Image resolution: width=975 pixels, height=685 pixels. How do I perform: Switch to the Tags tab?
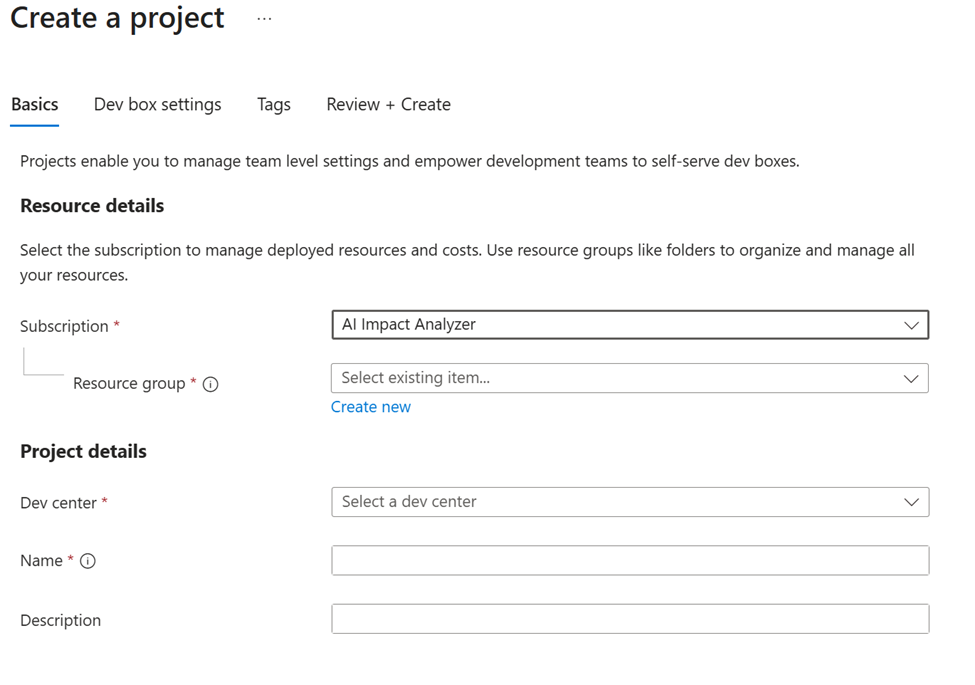point(273,104)
